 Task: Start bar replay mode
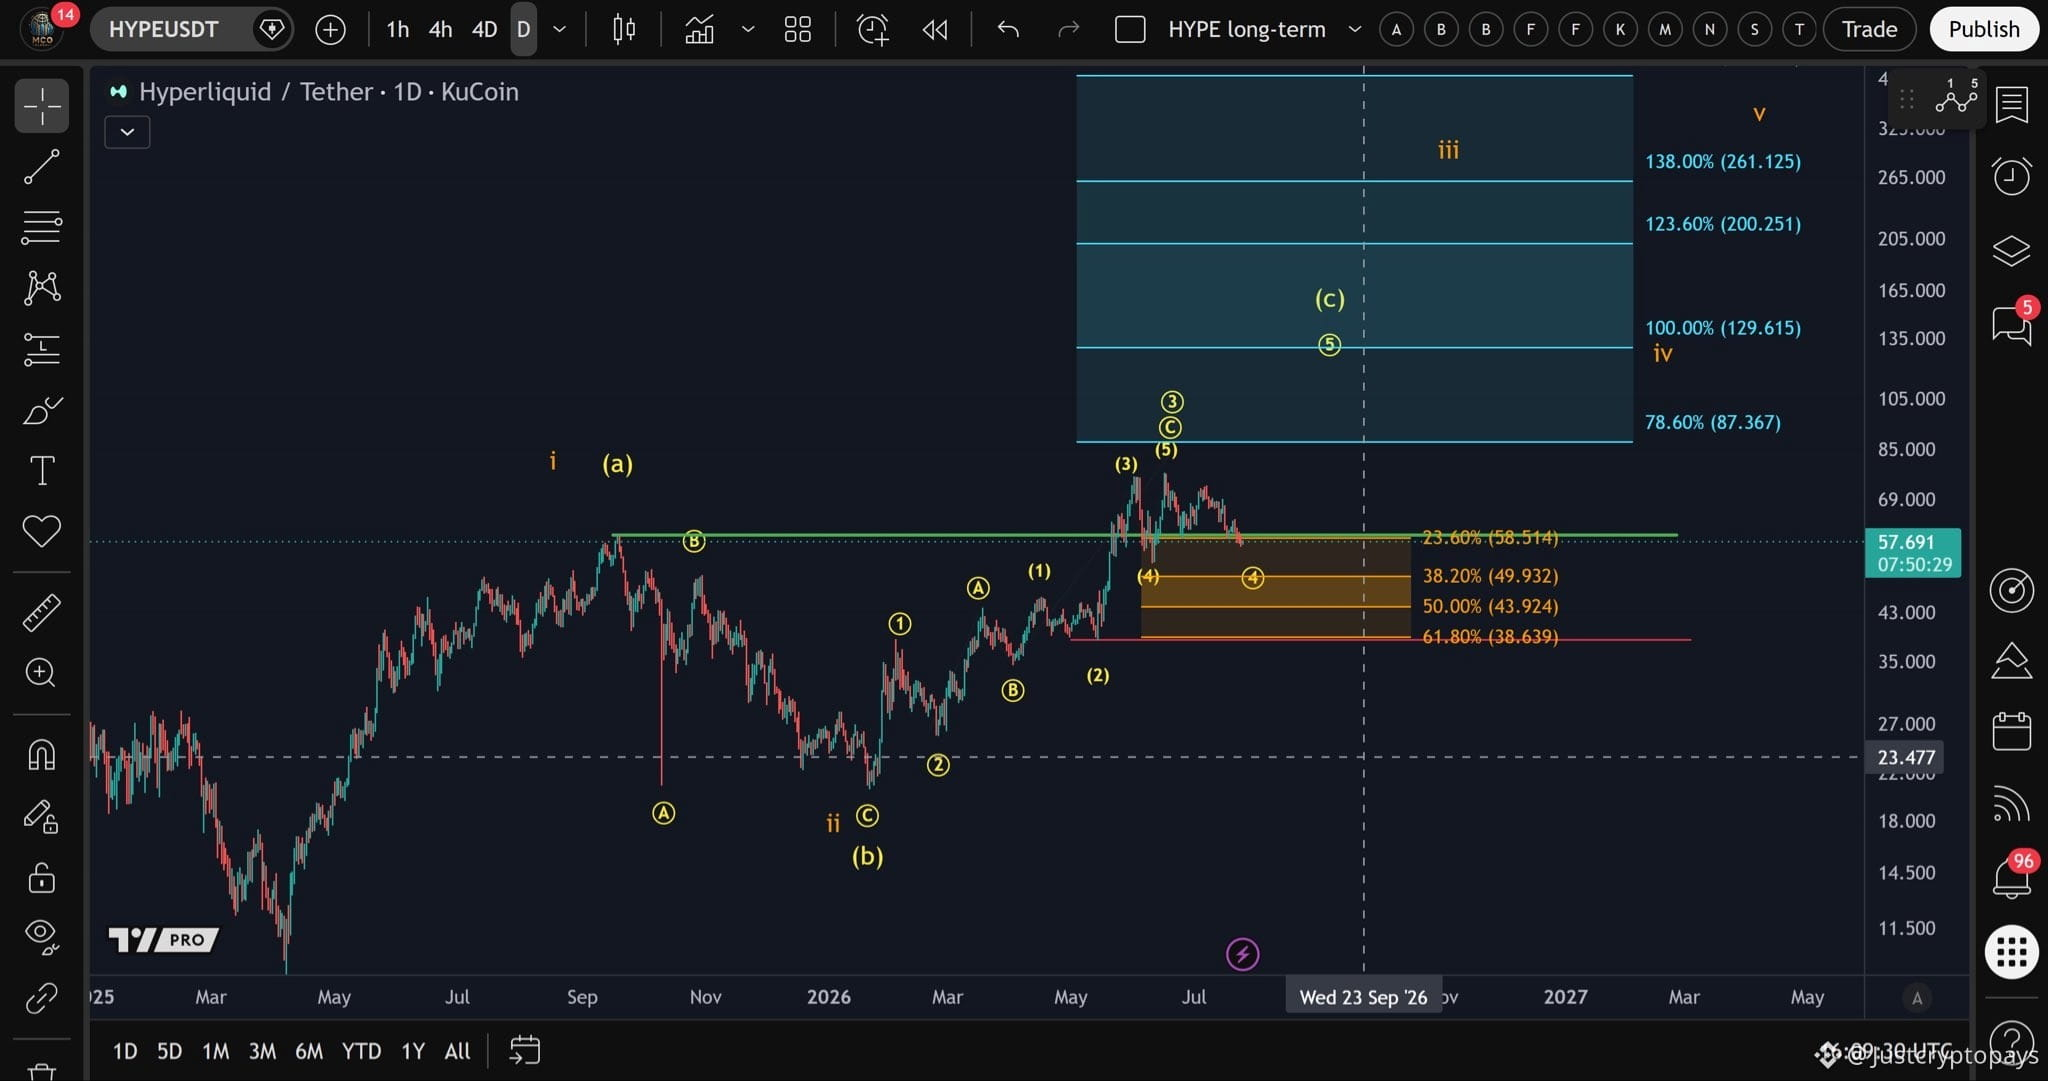(x=935, y=30)
